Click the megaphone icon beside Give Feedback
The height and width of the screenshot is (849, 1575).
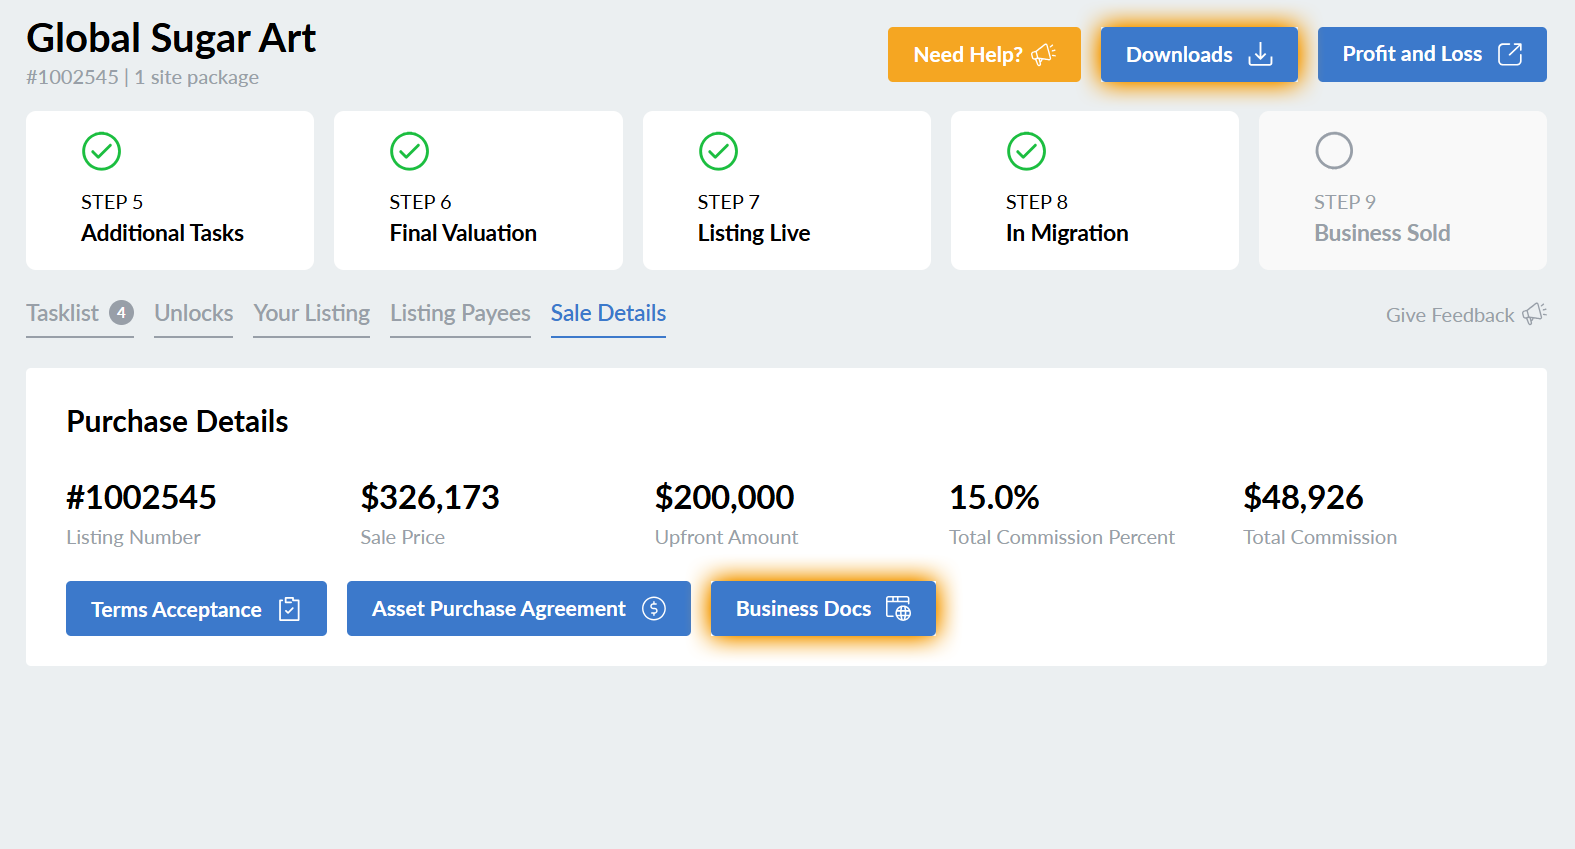click(x=1534, y=314)
